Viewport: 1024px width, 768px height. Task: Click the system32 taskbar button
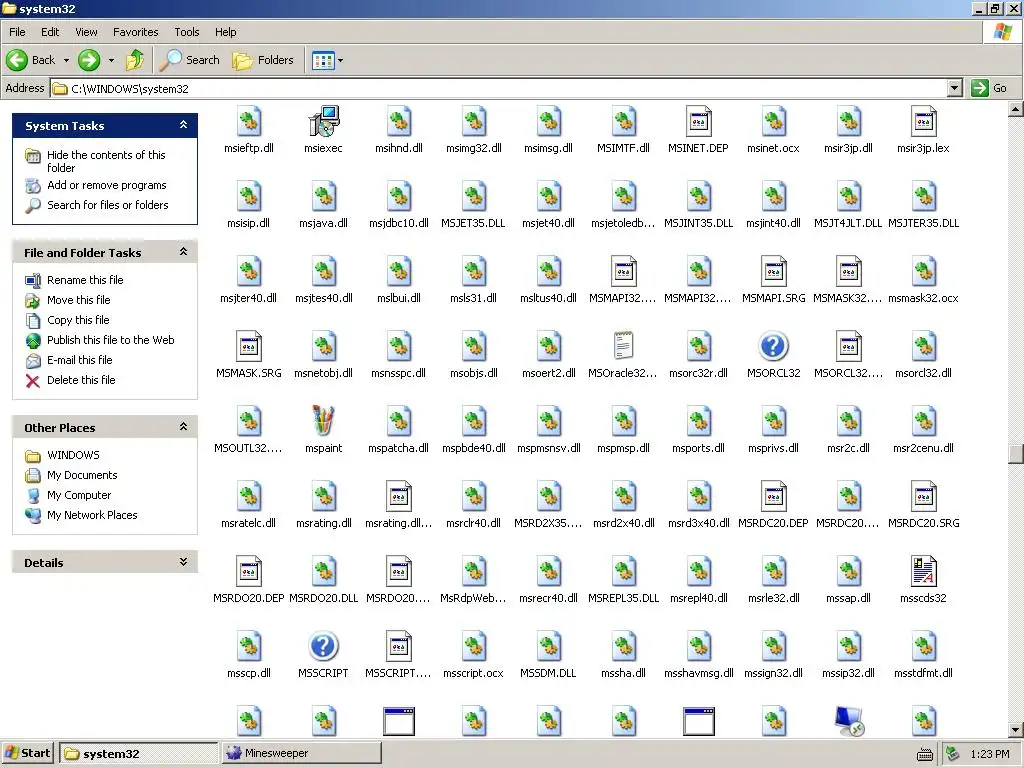tap(138, 753)
